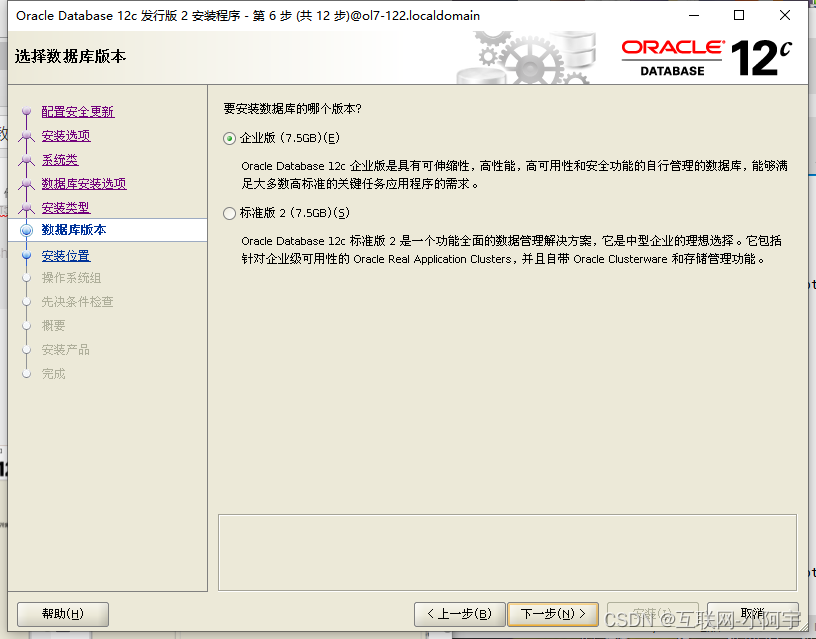The height and width of the screenshot is (639, 816).
Task: Click the 要安装数据库的哪个版本? question text
Action: pyautogui.click(x=292, y=109)
